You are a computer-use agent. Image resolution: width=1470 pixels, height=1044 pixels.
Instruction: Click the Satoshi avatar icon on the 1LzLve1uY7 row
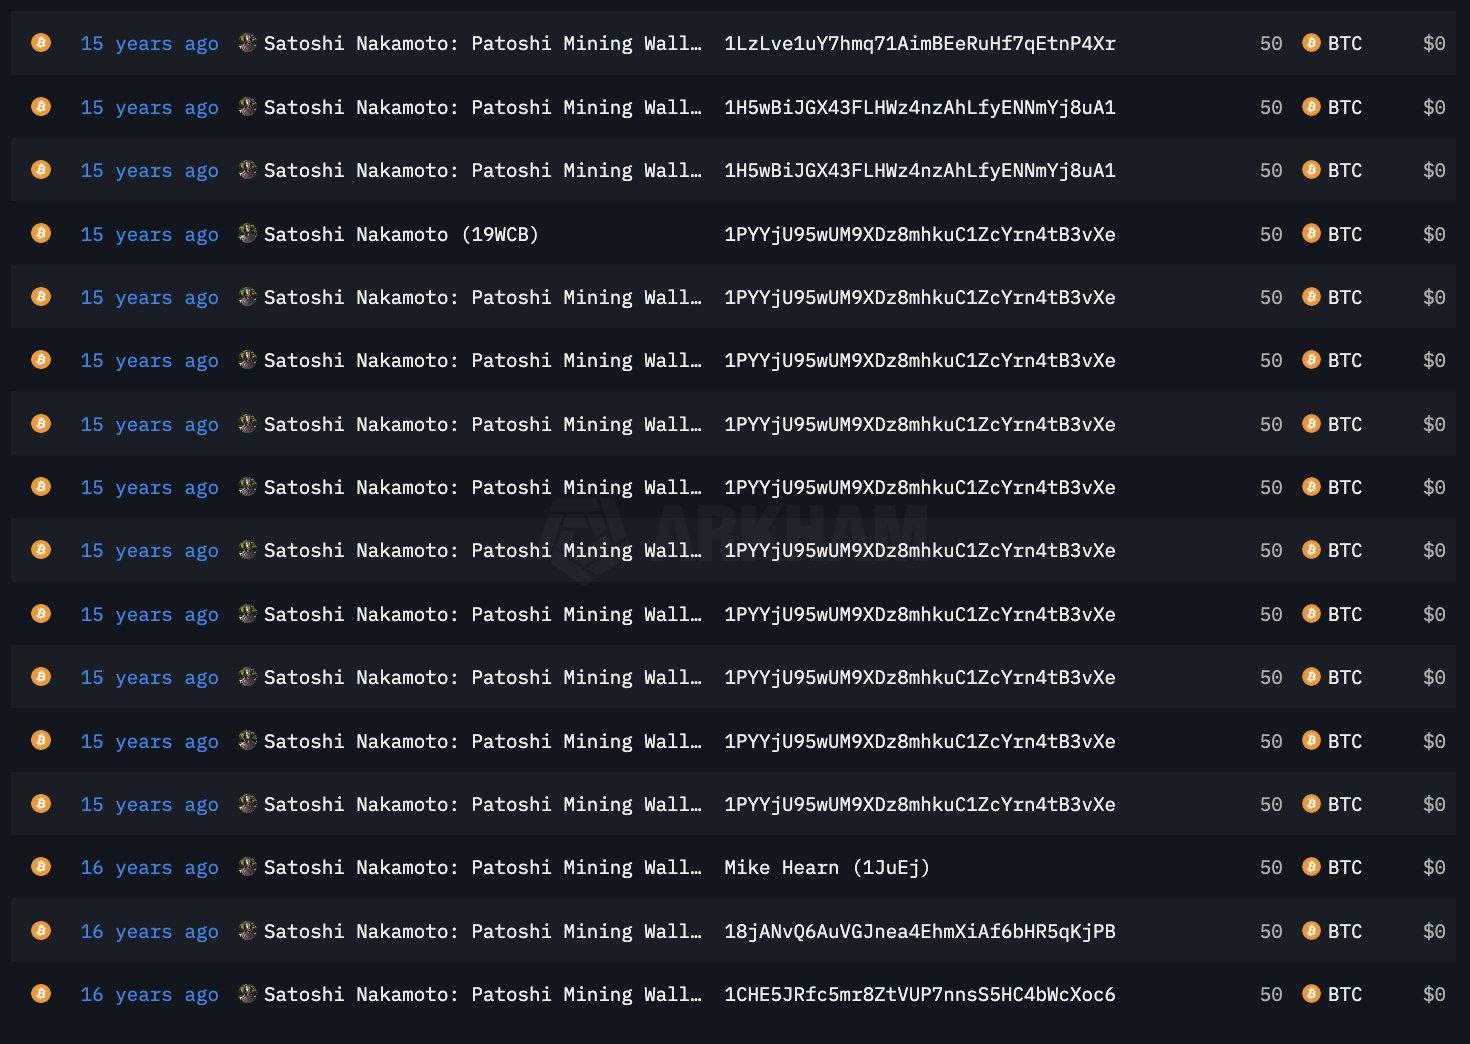[x=248, y=43]
